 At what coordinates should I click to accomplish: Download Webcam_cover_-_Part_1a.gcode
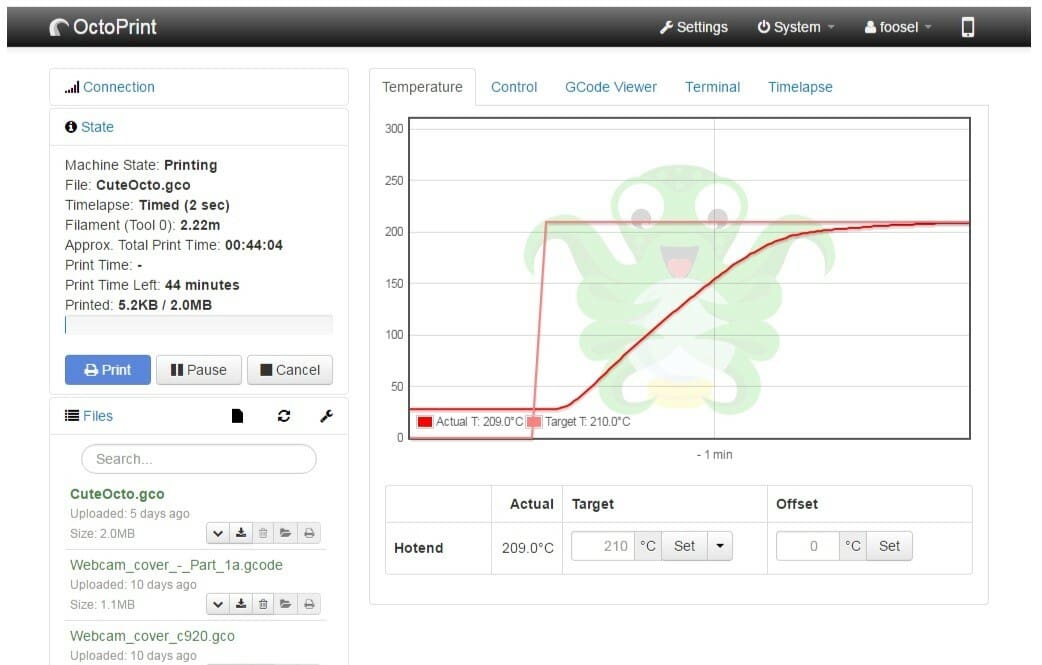241,604
